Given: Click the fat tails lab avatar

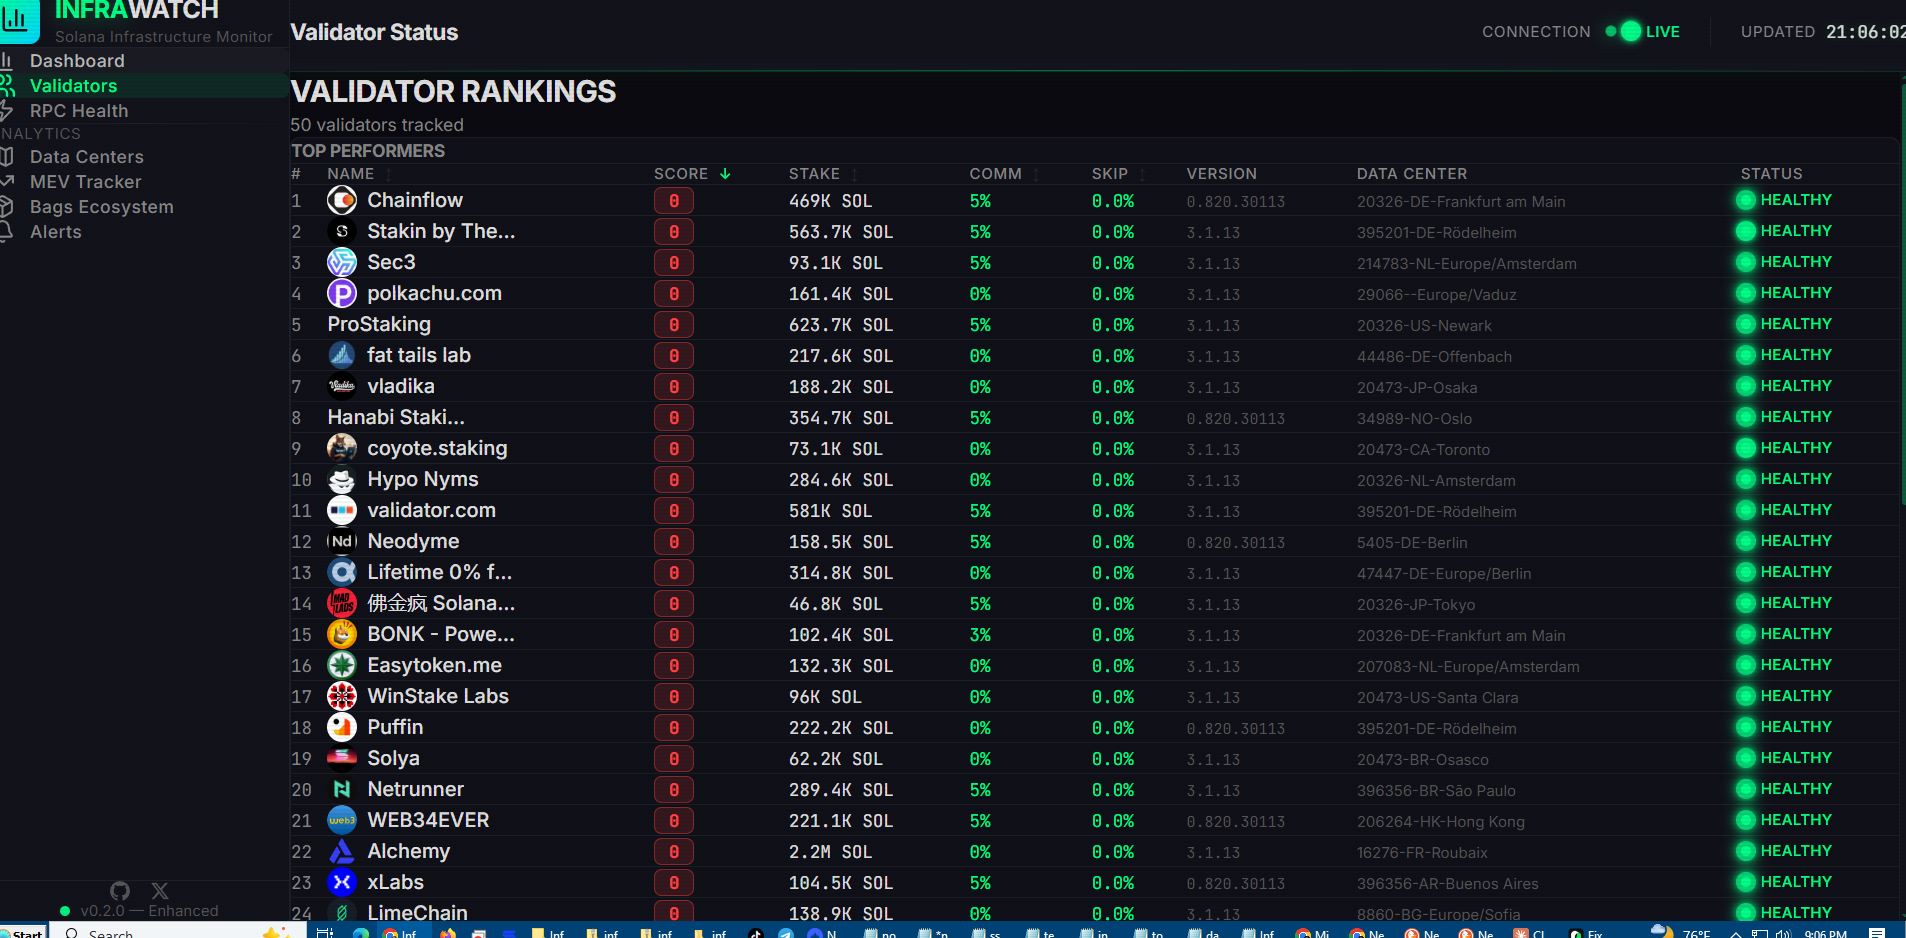Looking at the screenshot, I should pos(342,355).
